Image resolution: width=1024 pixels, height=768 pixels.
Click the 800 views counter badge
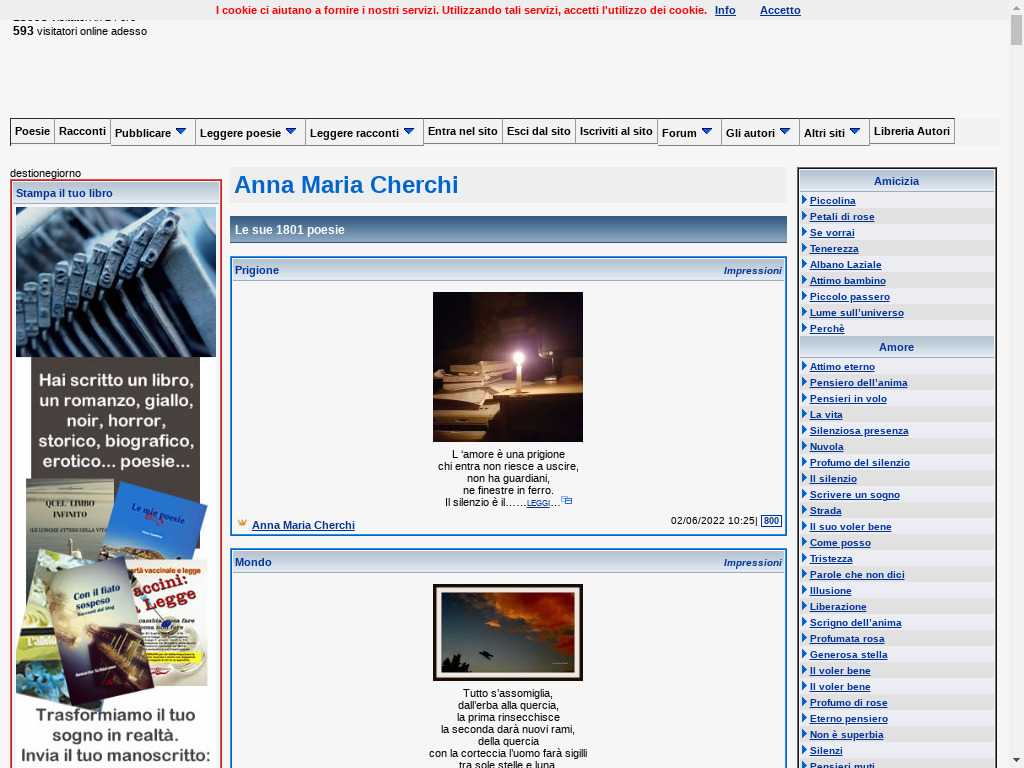(771, 521)
